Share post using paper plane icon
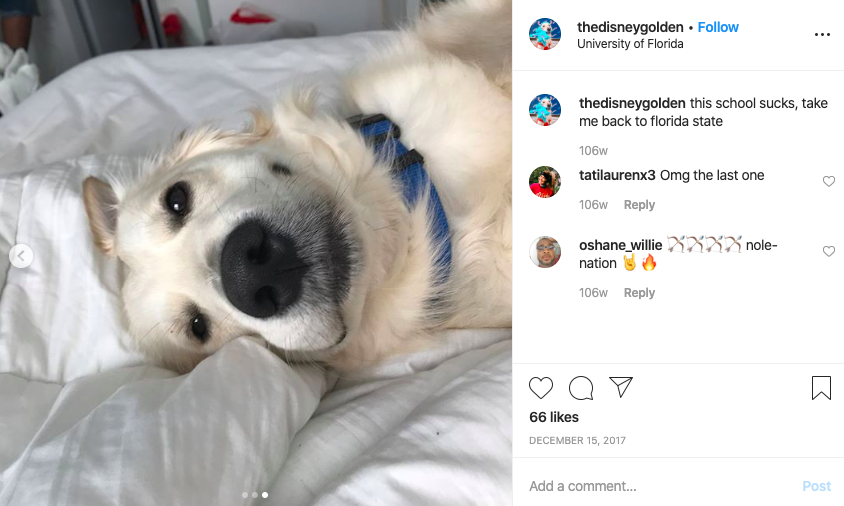The width and height of the screenshot is (844, 506). tap(621, 386)
